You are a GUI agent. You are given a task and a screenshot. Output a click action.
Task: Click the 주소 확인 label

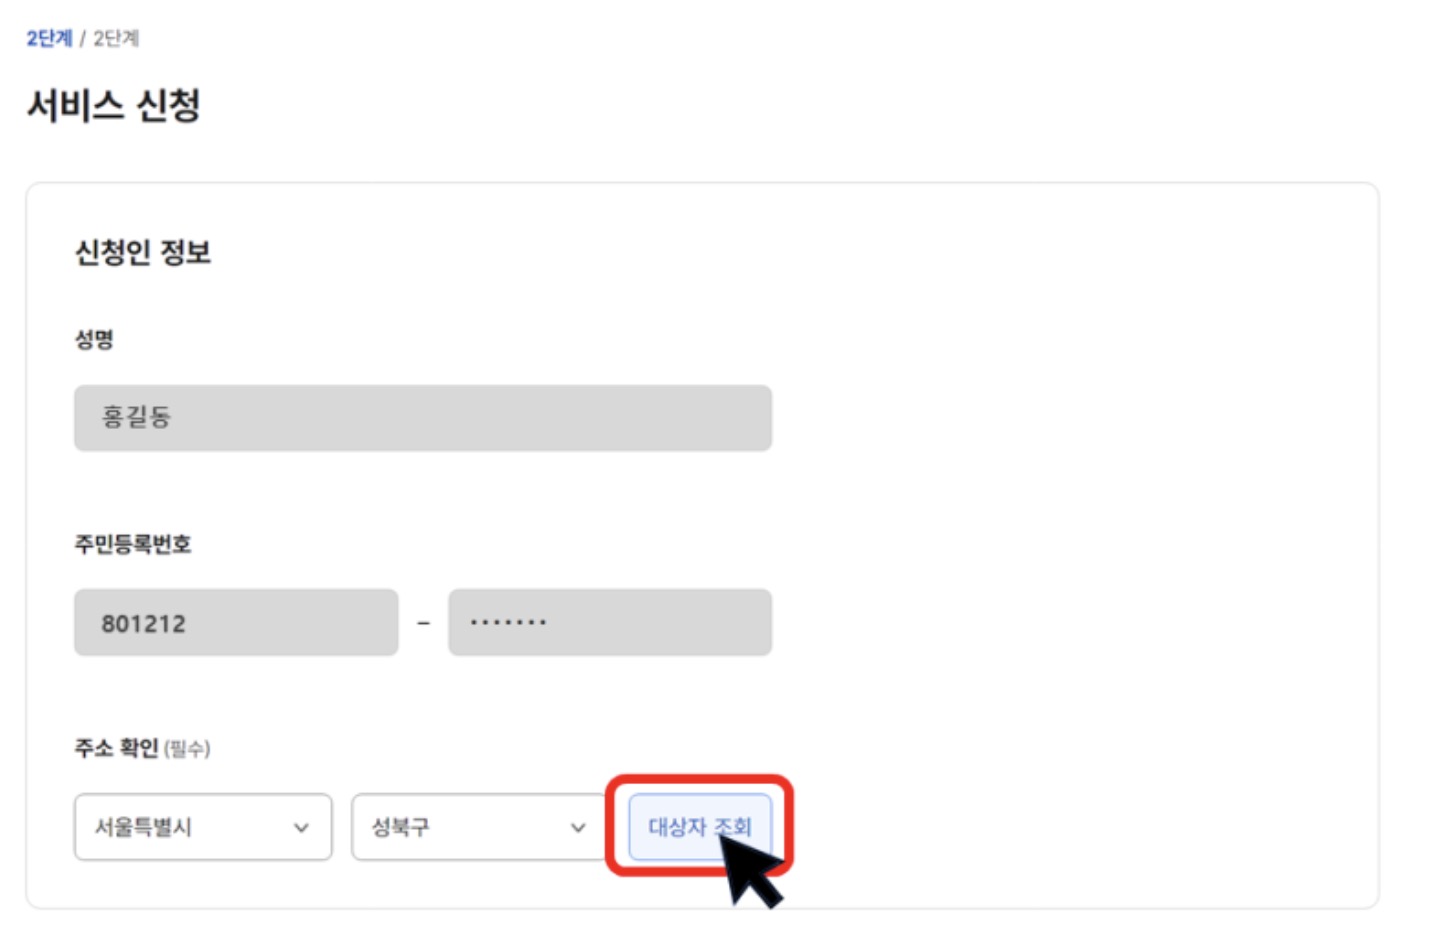coord(116,748)
